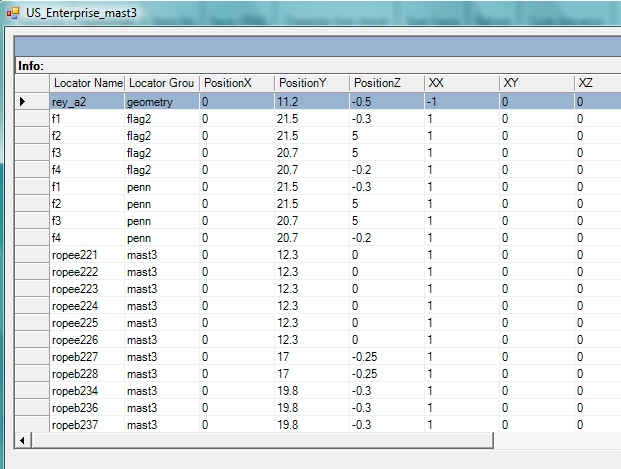Select the ropeb234 locator cell
Image resolution: width=621 pixels, height=469 pixels.
pos(87,391)
